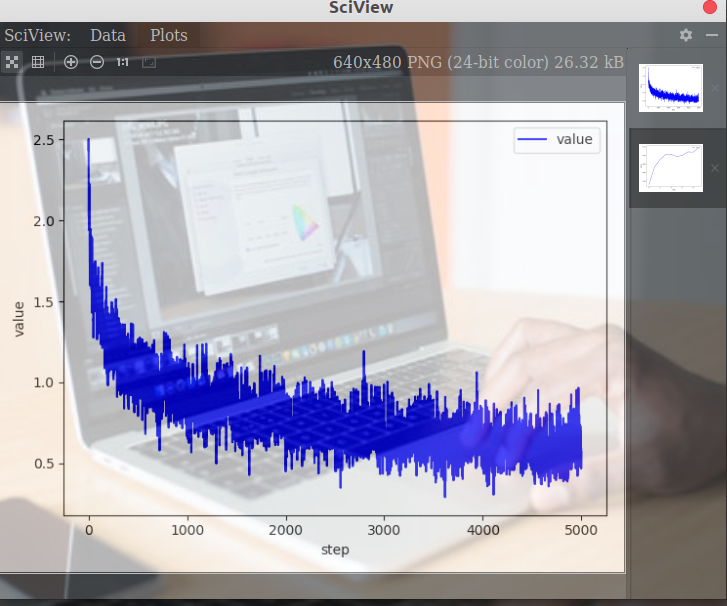This screenshot has height=606, width=727.
Task: Click the 3000 x-axis tick label
Action: [x=384, y=530]
